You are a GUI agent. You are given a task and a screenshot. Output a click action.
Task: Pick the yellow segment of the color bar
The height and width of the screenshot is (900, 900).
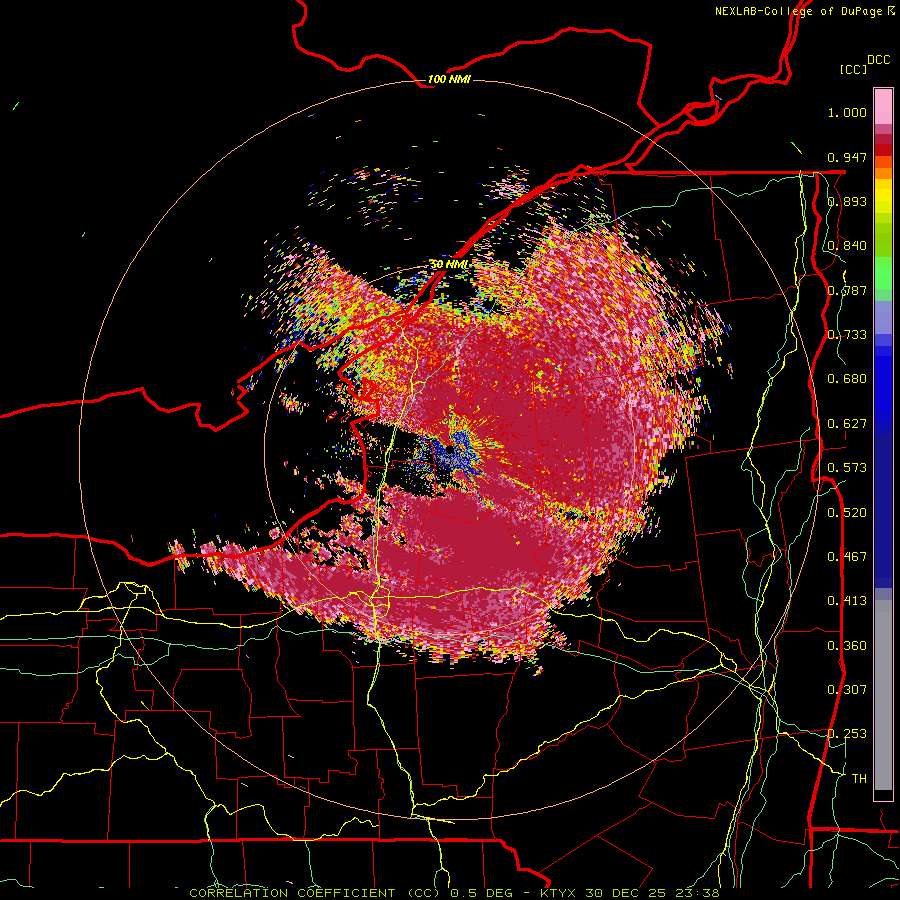pos(883,196)
